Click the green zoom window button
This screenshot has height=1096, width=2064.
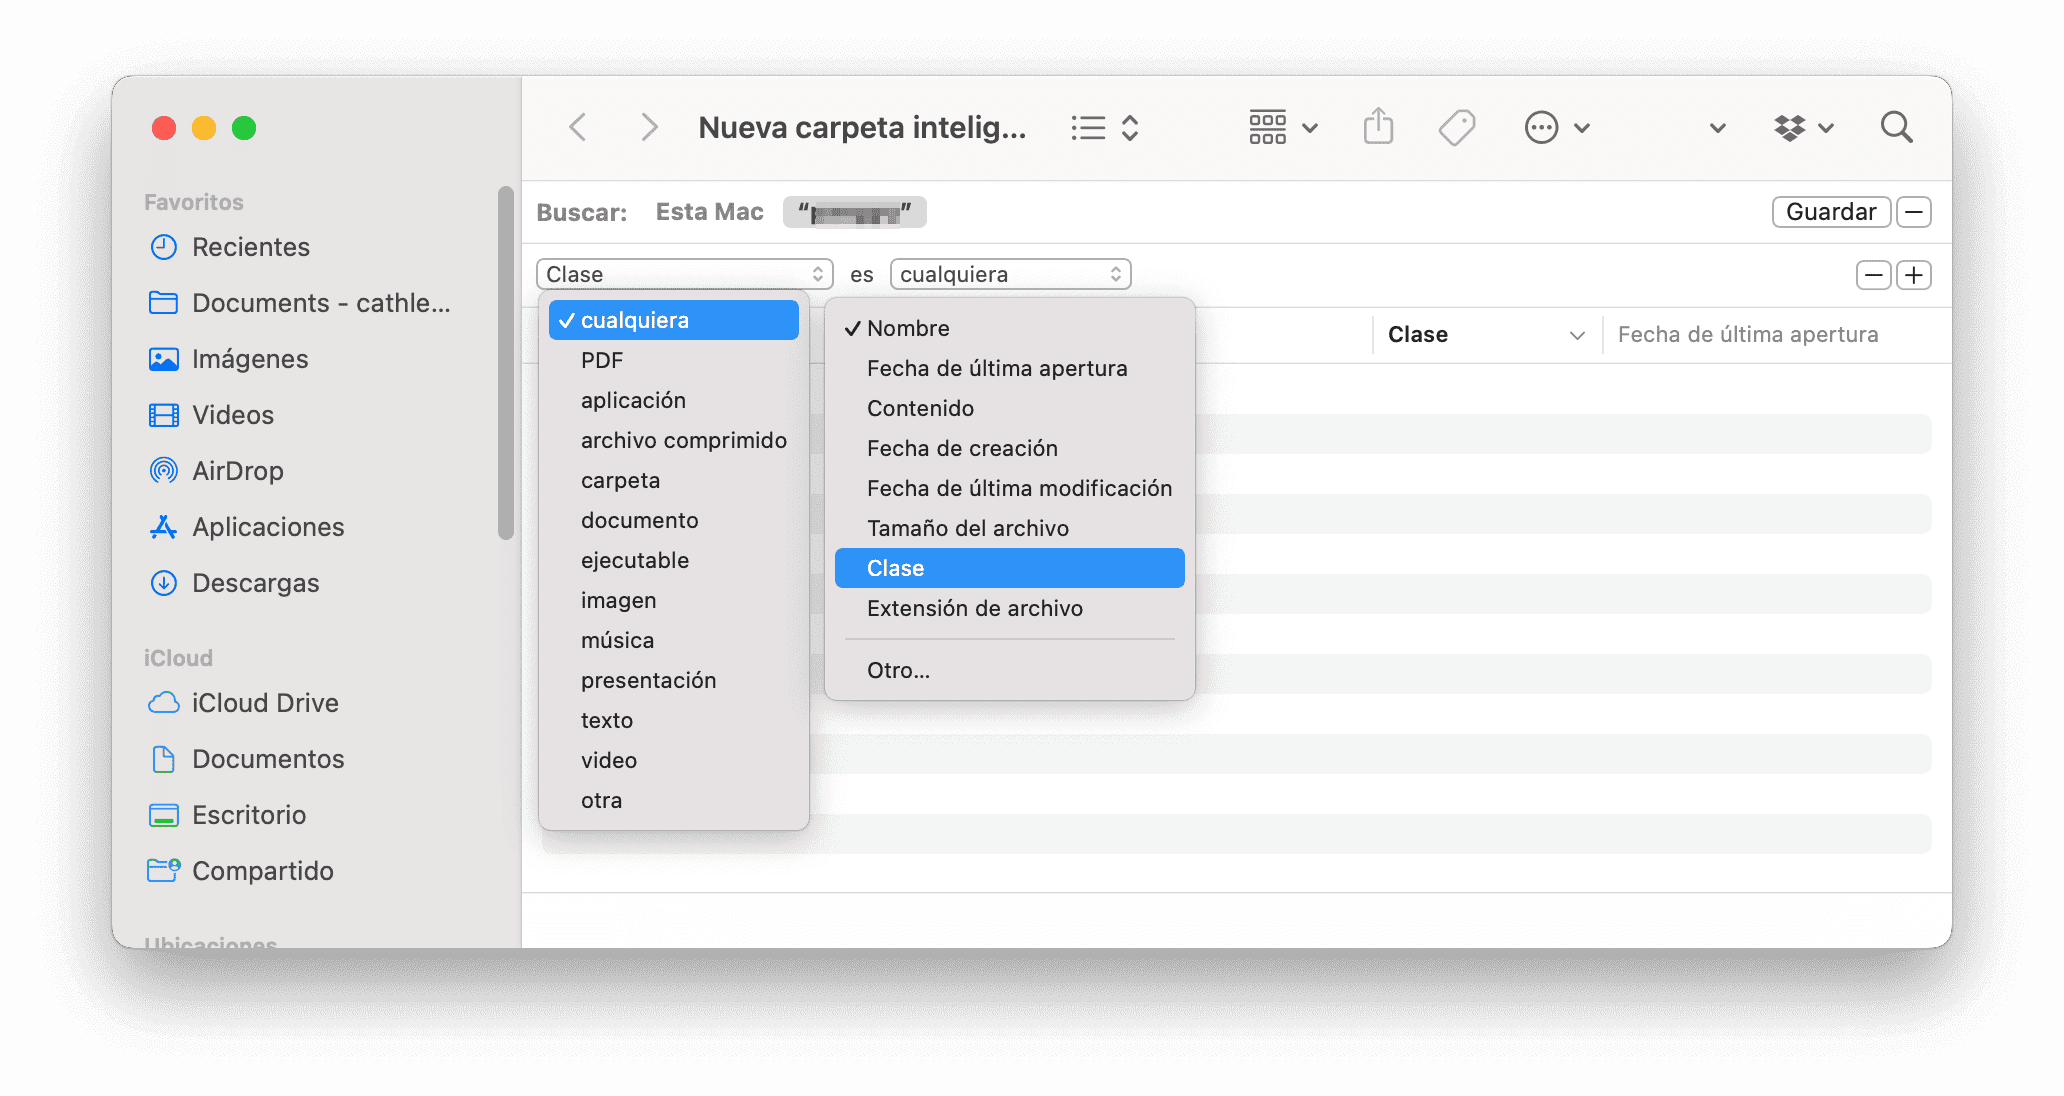tap(244, 128)
